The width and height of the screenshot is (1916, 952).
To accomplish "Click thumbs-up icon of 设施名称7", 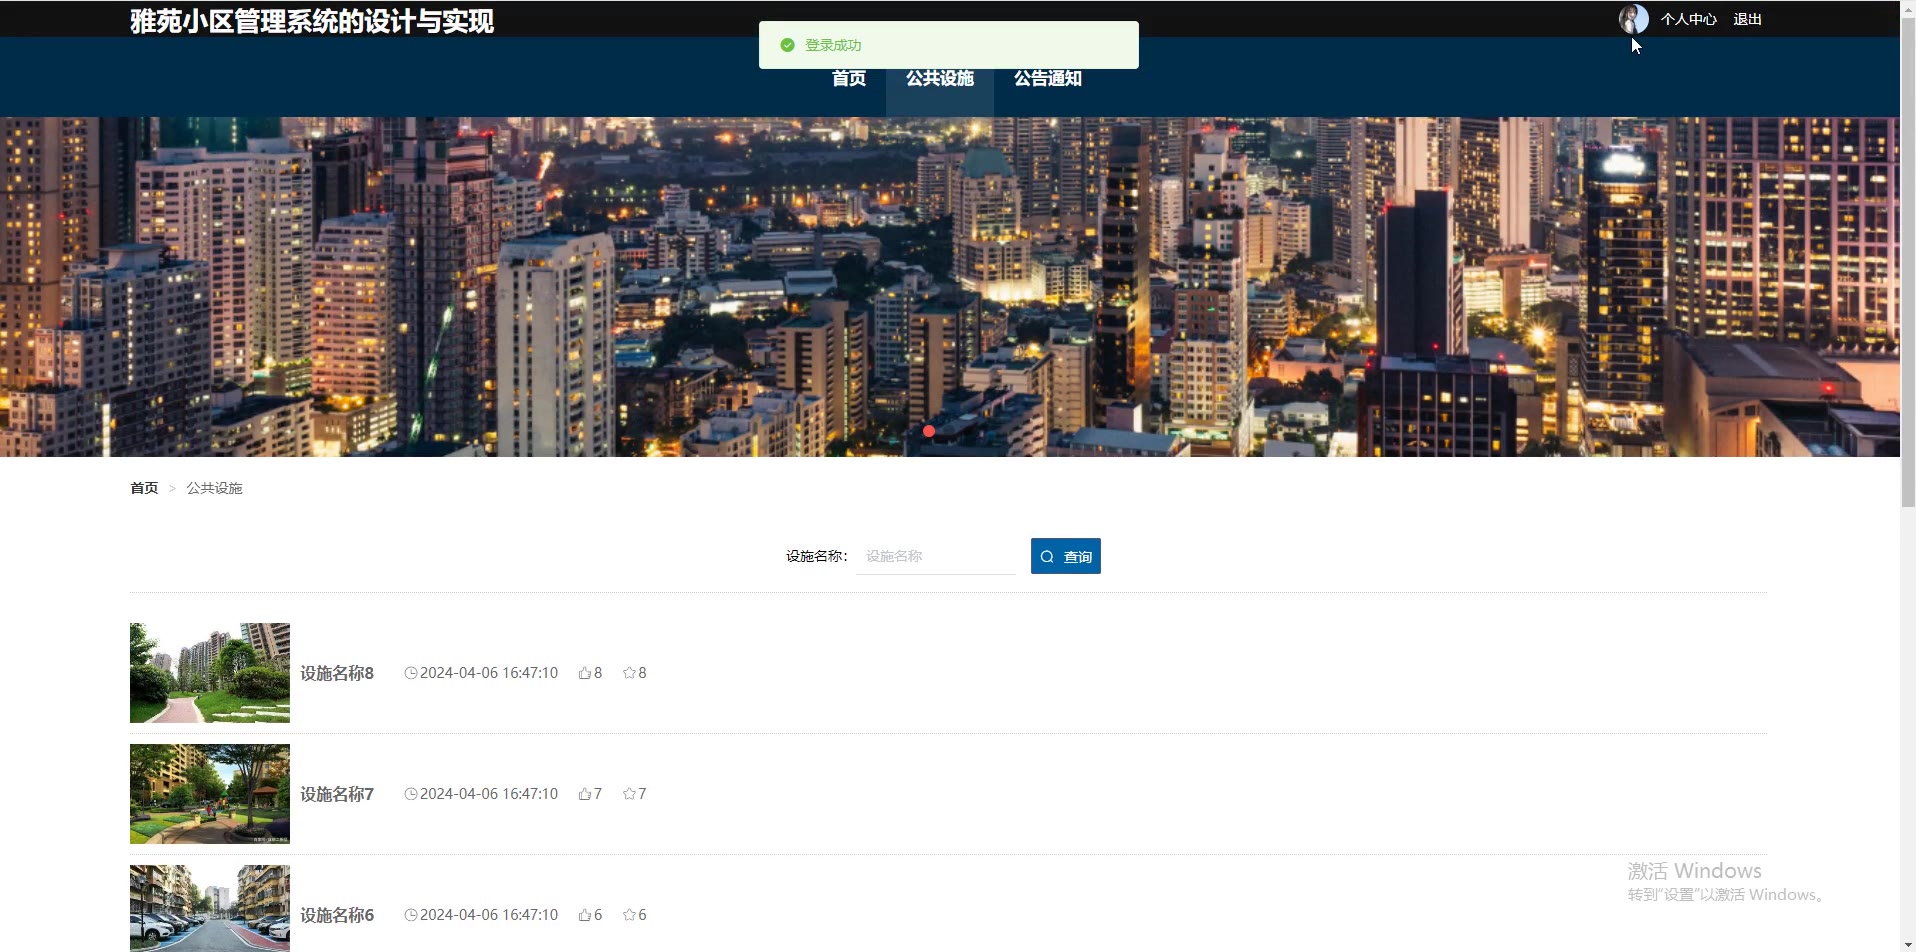I will click(x=584, y=794).
